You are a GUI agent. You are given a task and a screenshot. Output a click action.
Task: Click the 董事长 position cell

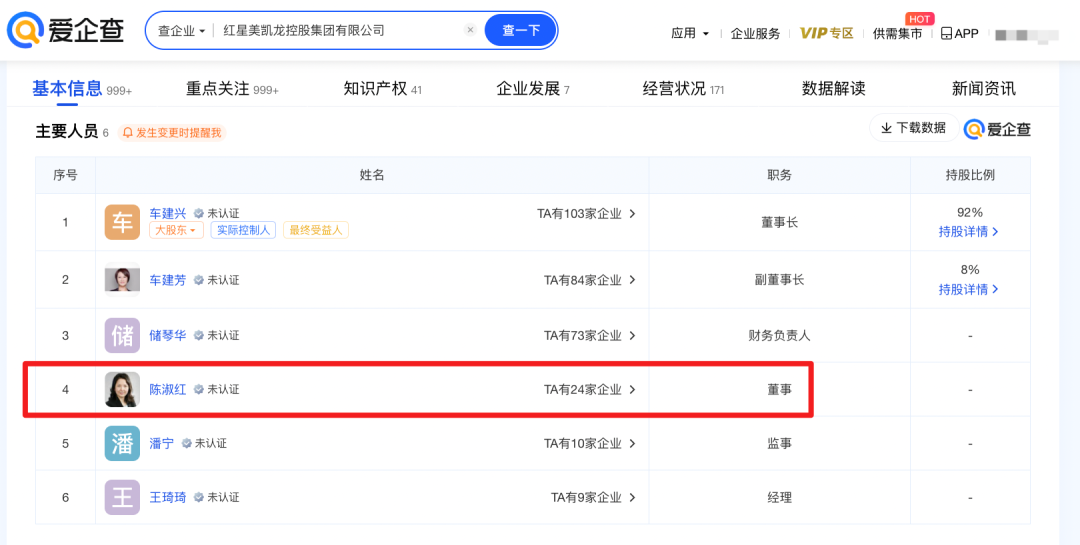780,223
